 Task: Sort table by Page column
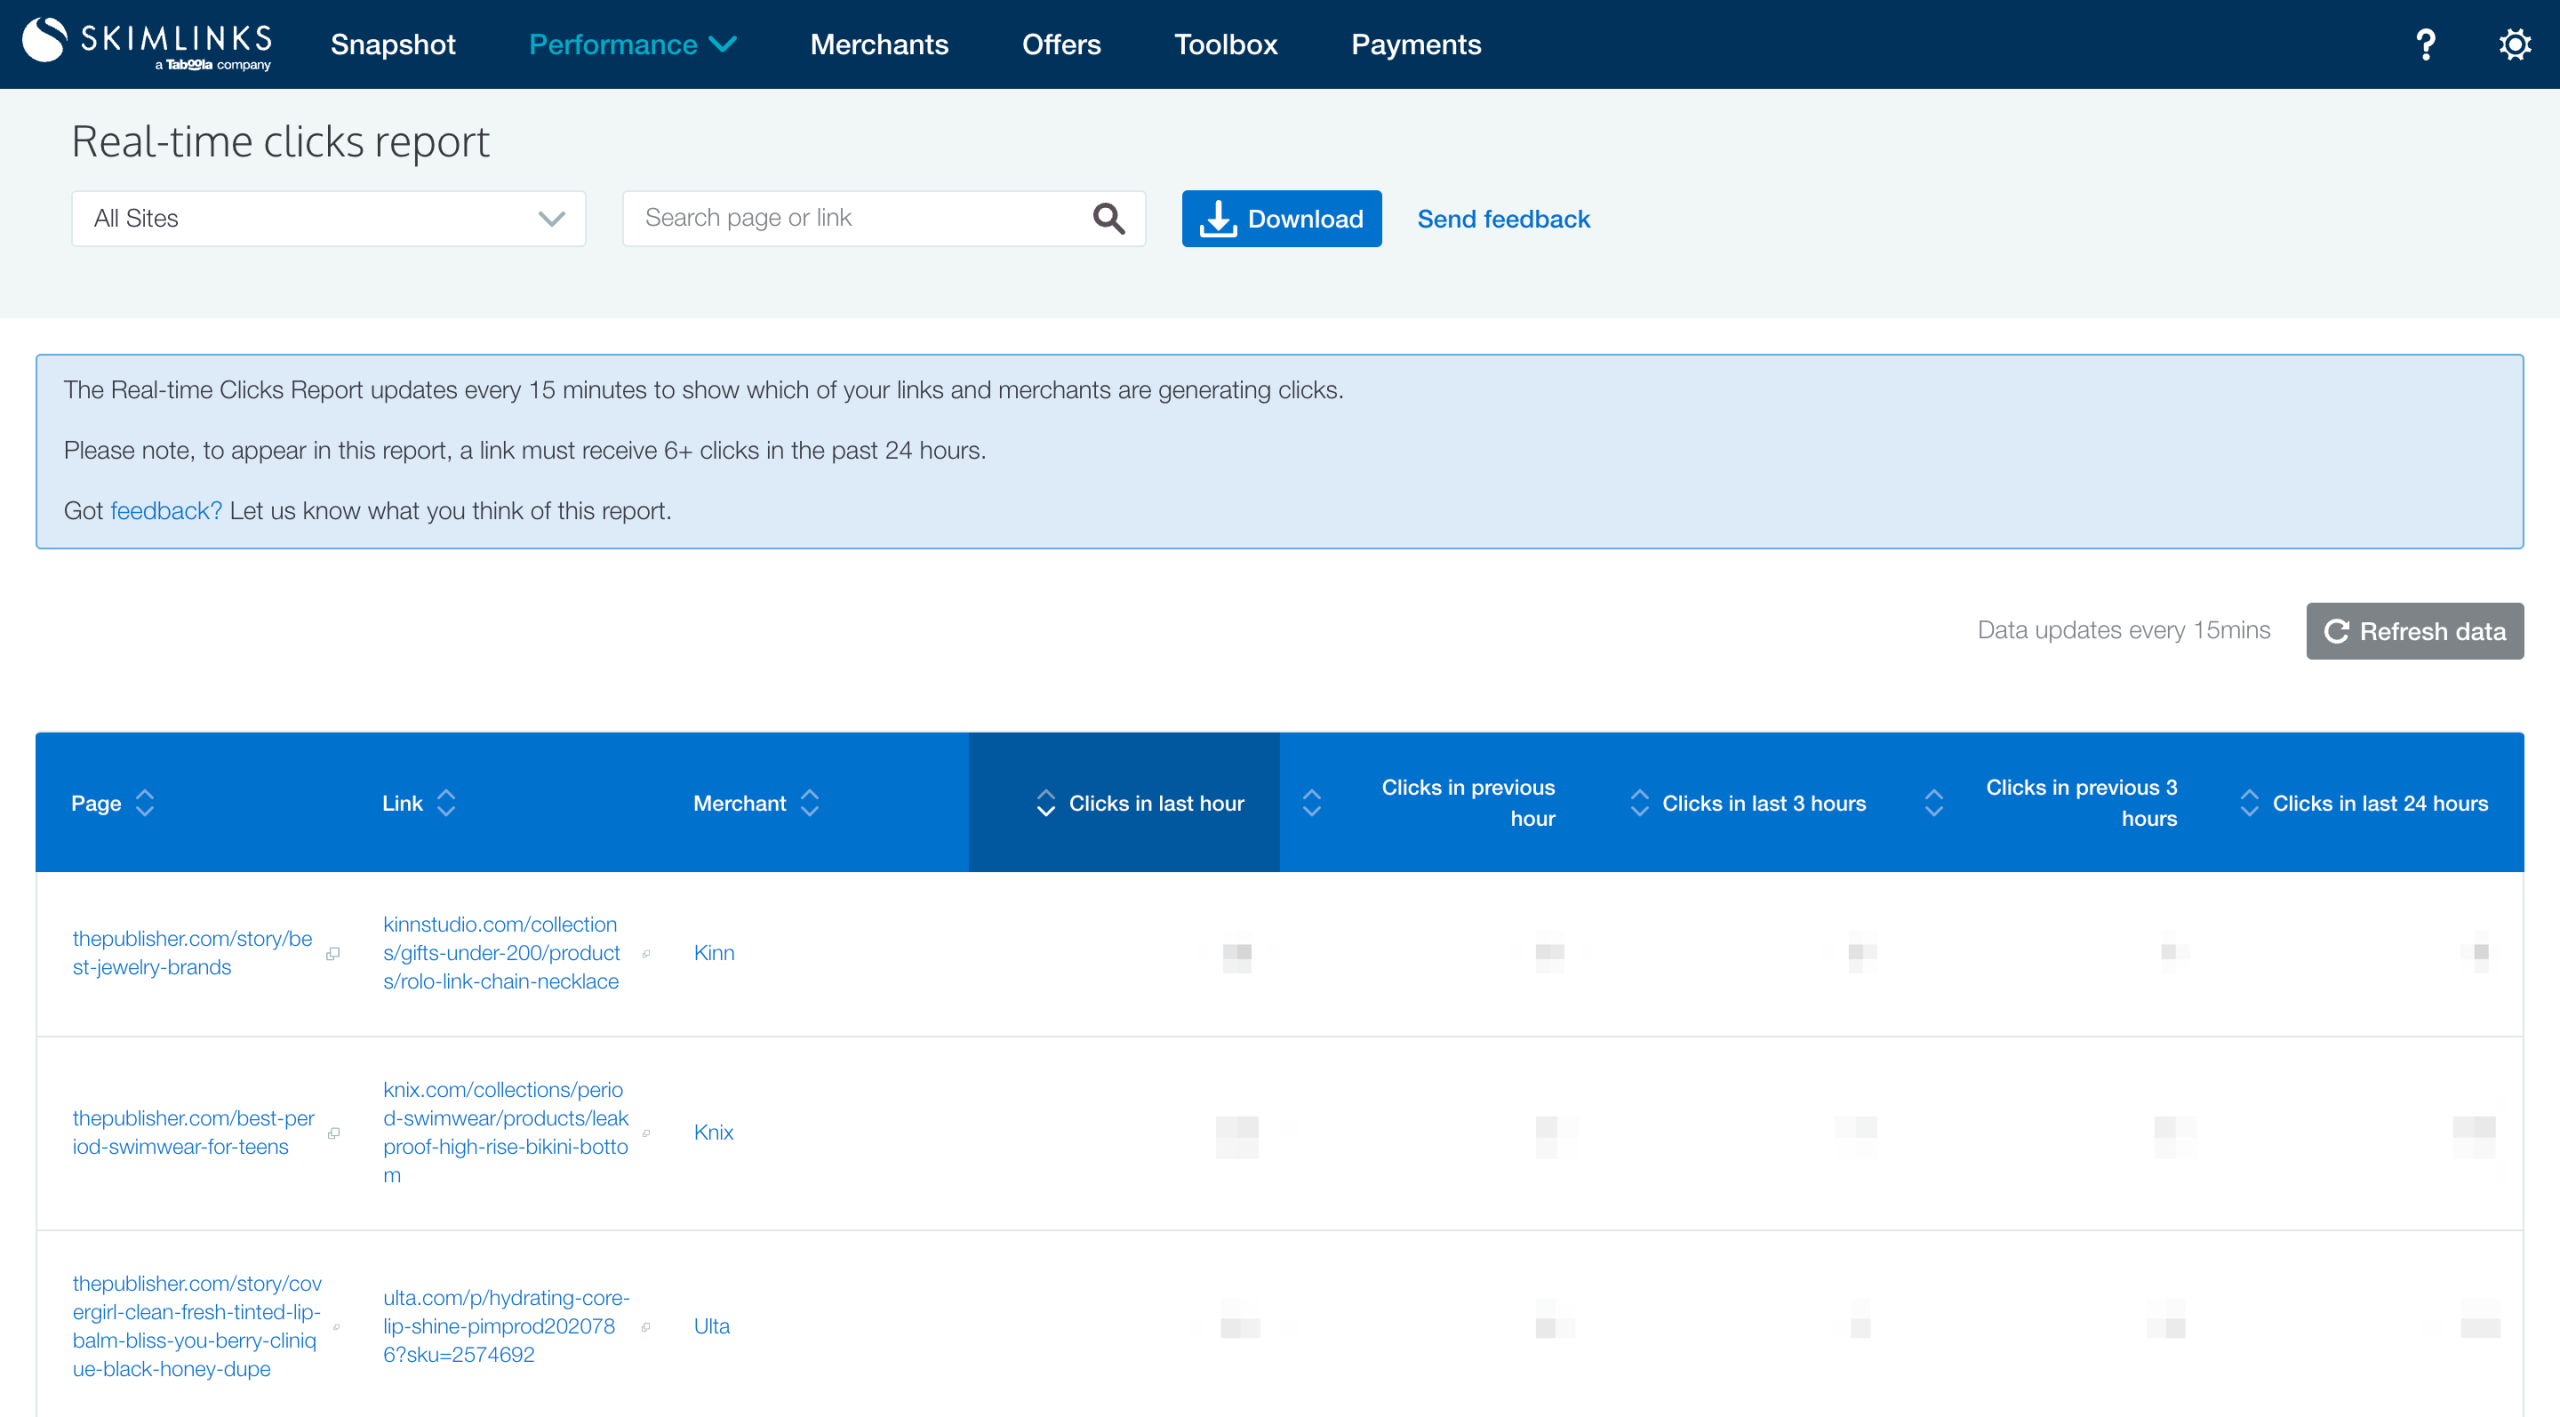click(145, 803)
